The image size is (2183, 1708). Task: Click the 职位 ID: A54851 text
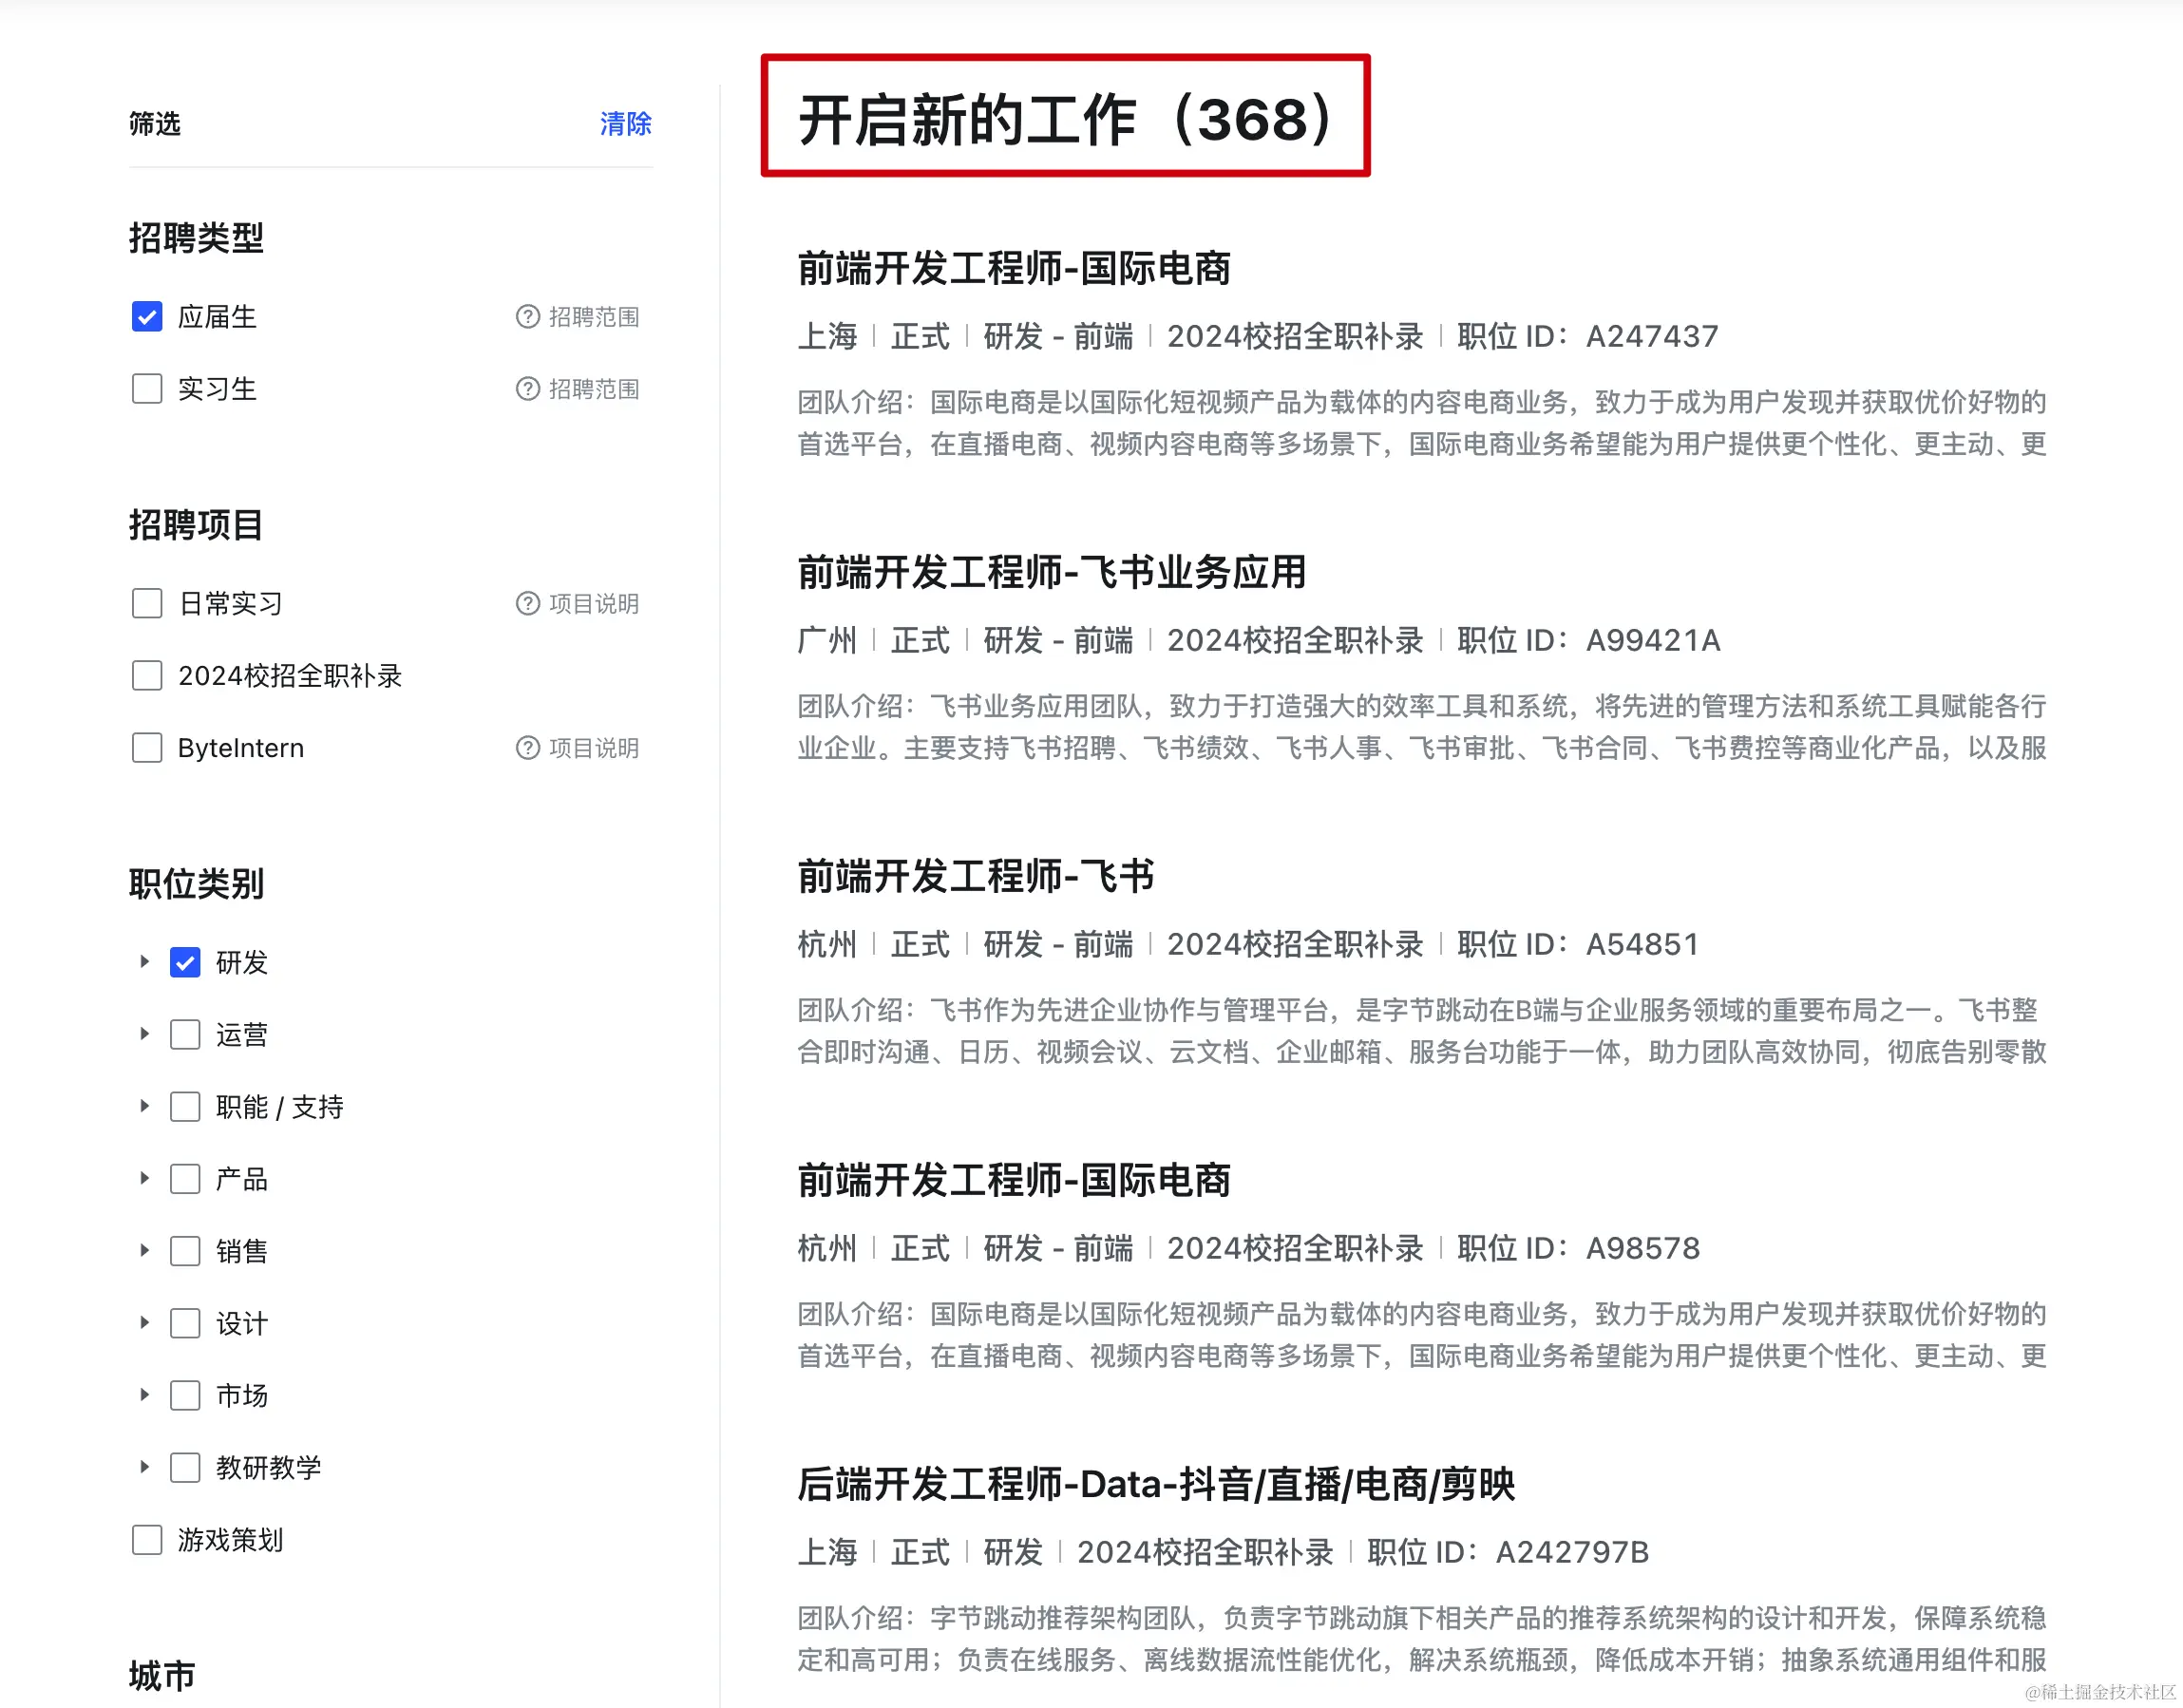1578,944
